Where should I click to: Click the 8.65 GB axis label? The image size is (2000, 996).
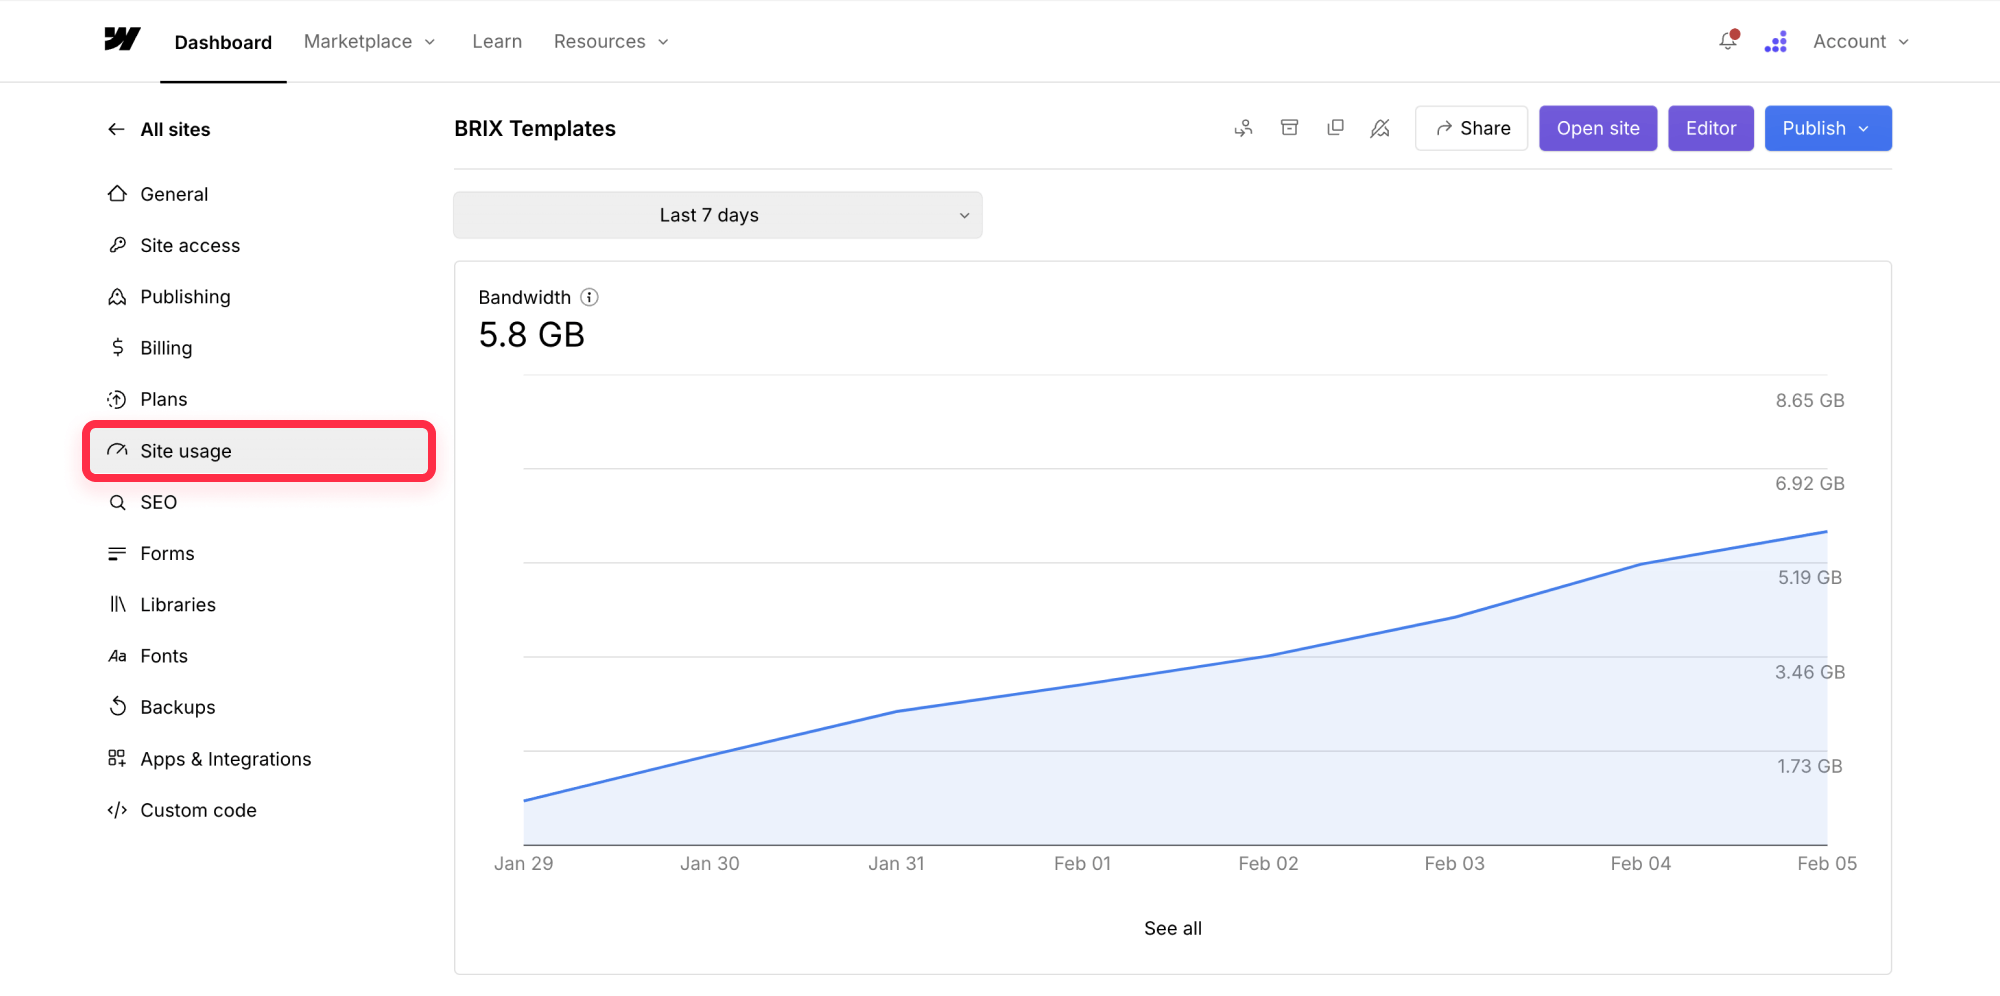1810,400
